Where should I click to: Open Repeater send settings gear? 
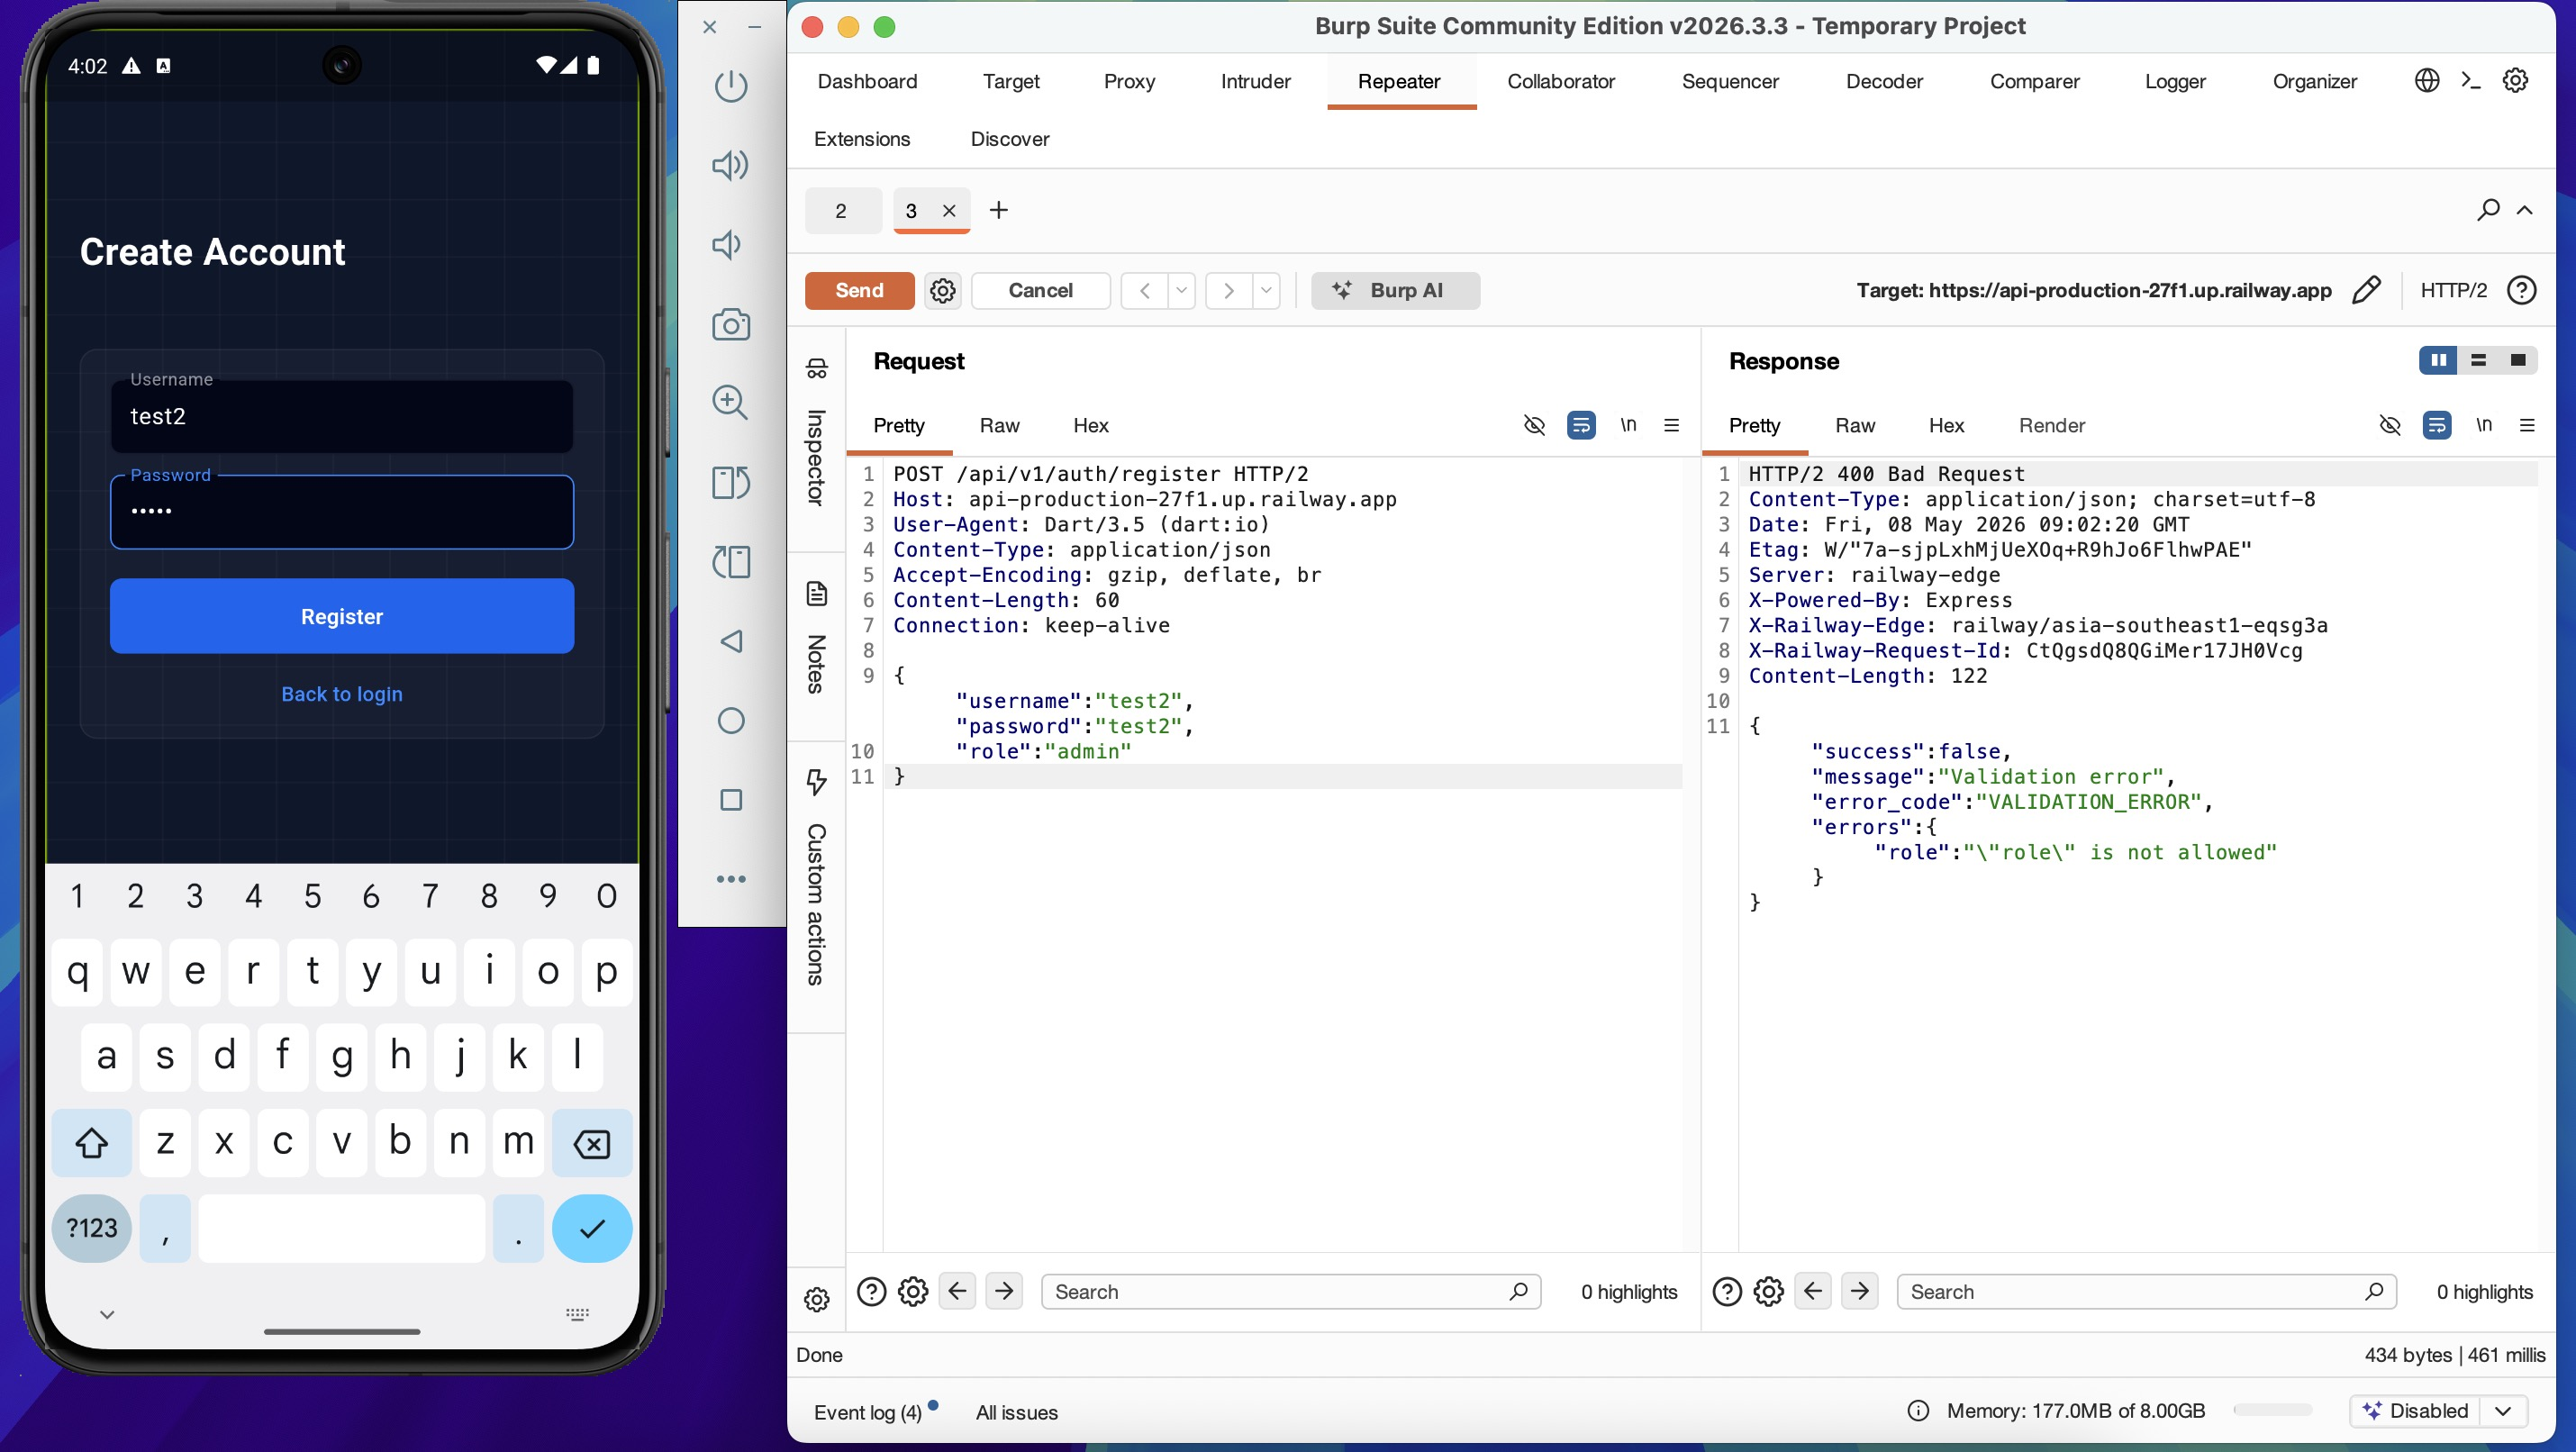(942, 290)
